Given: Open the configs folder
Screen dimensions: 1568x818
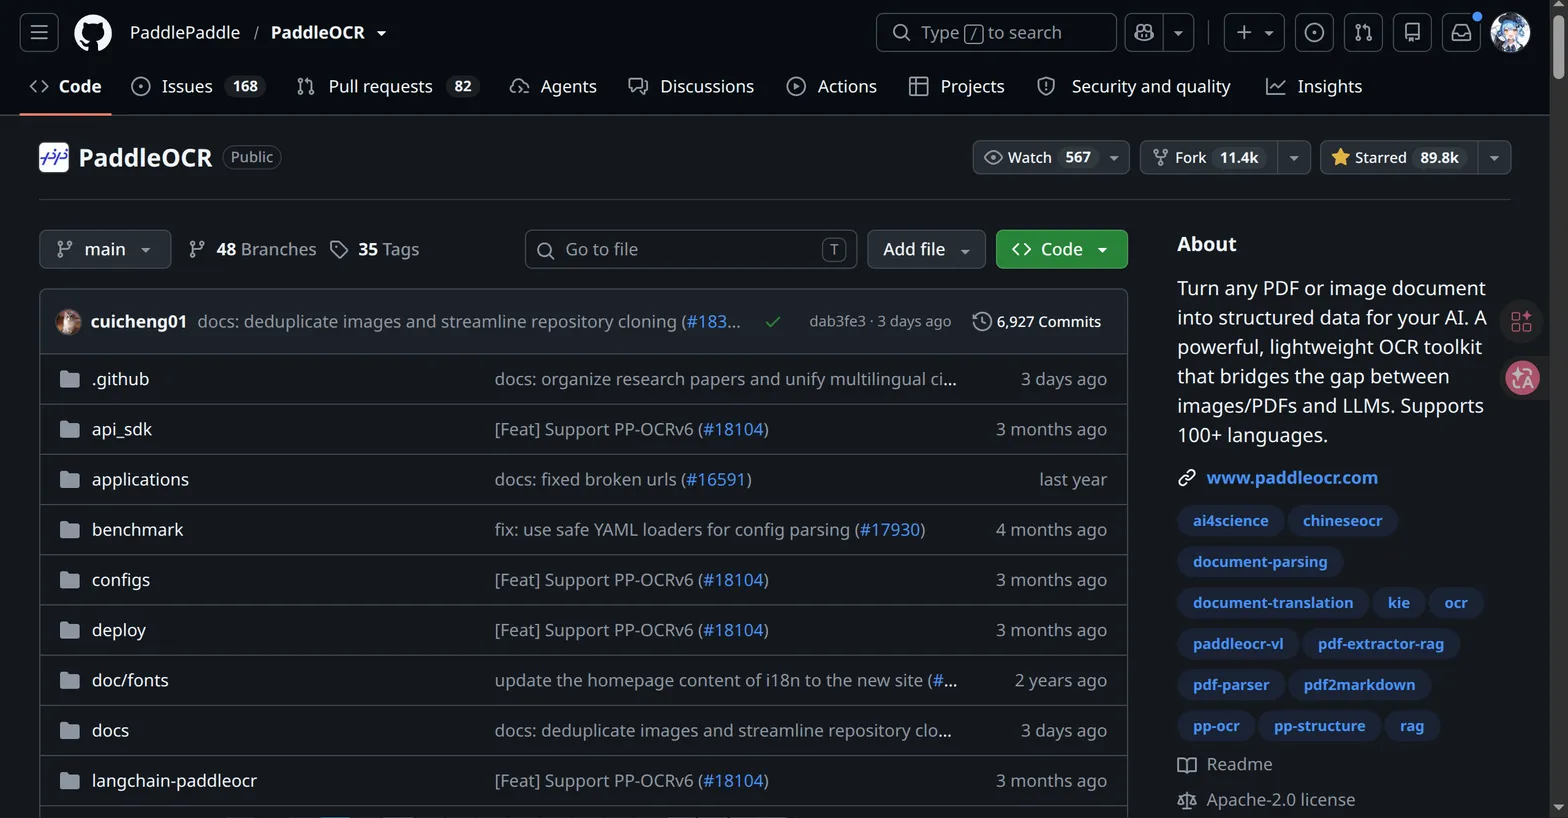Looking at the screenshot, I should 121,580.
